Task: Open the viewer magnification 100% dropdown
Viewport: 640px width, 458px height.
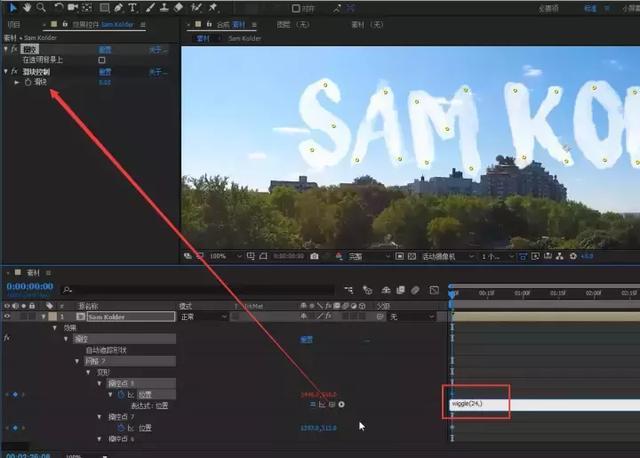Action: [217, 256]
